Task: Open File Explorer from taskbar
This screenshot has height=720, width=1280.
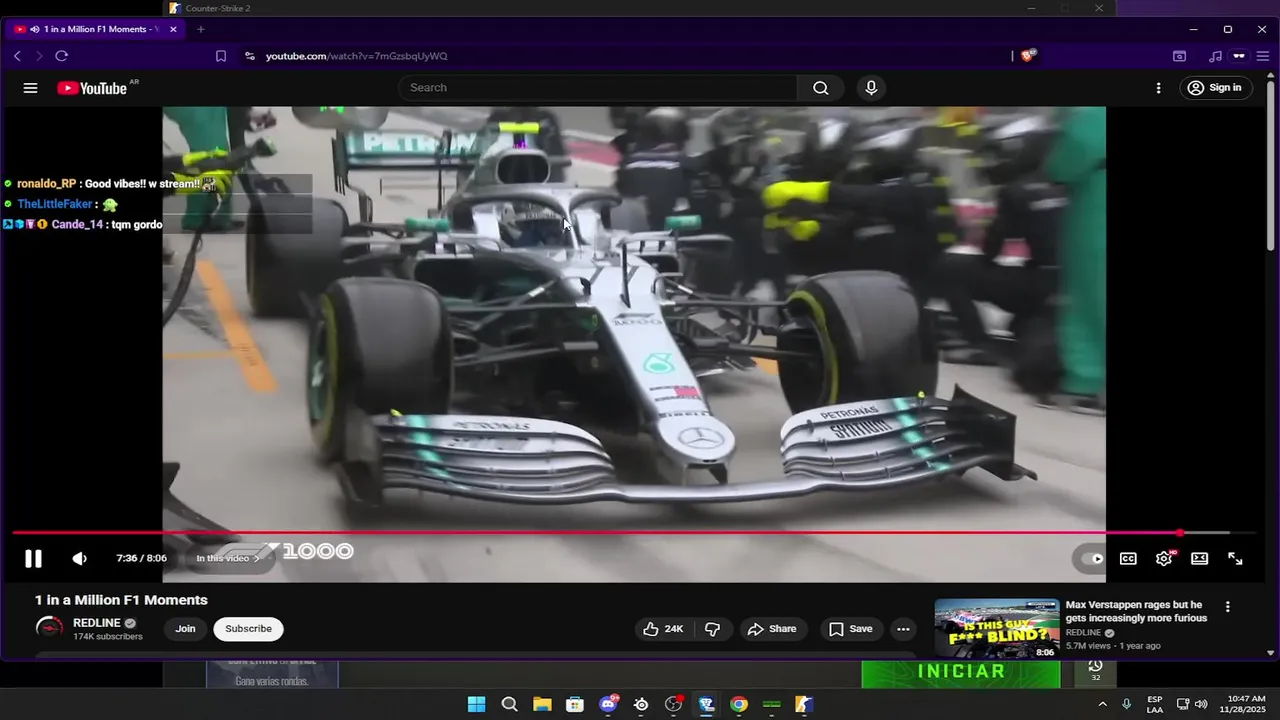Action: (542, 704)
